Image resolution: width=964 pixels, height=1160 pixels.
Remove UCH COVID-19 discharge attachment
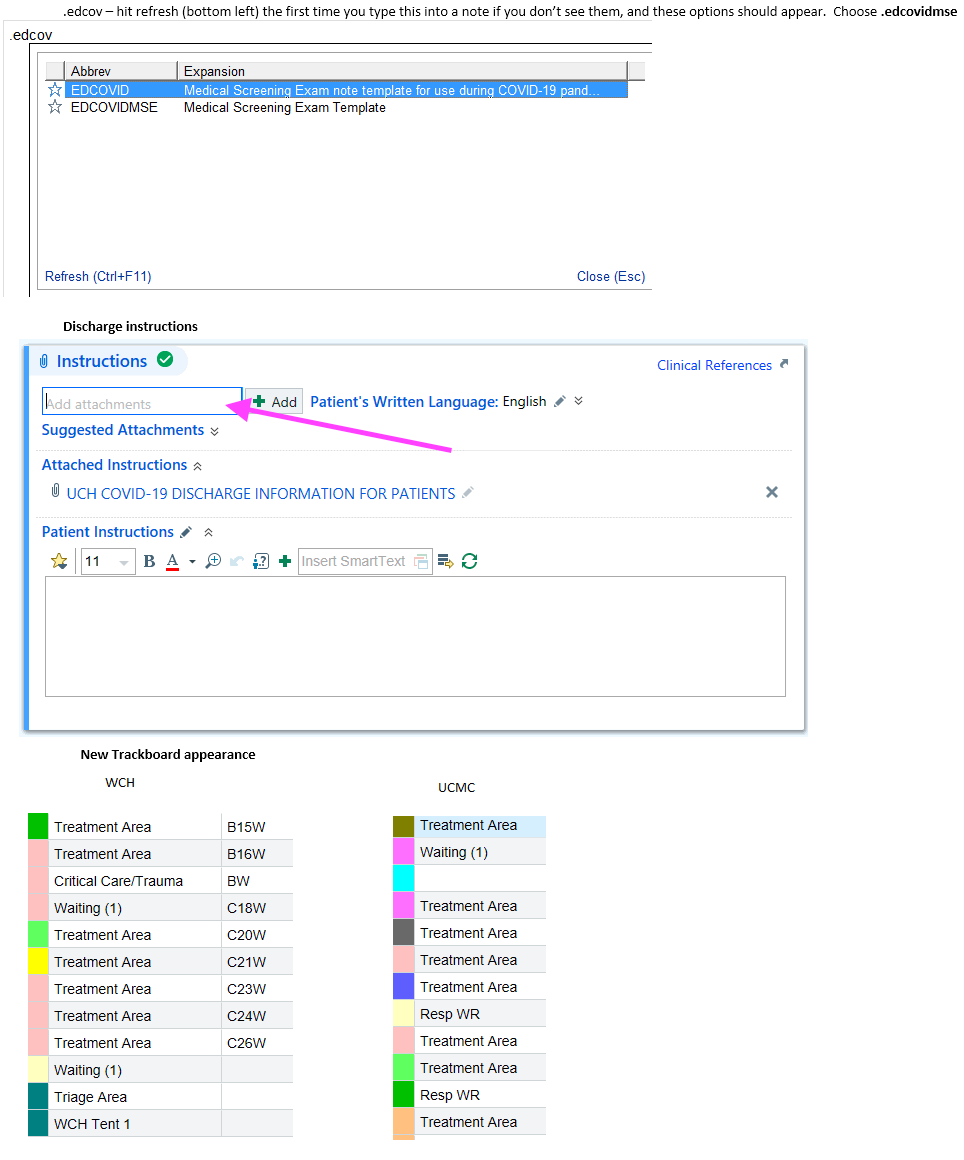[x=771, y=492]
